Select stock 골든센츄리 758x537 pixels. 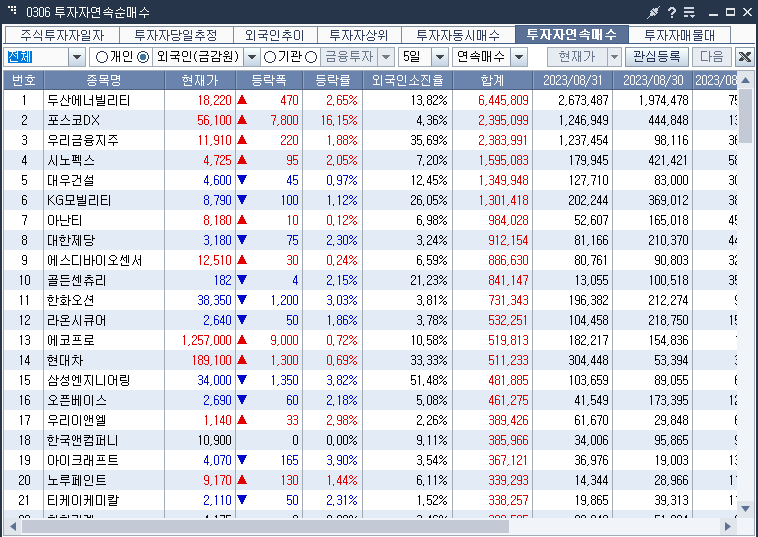pos(76,280)
